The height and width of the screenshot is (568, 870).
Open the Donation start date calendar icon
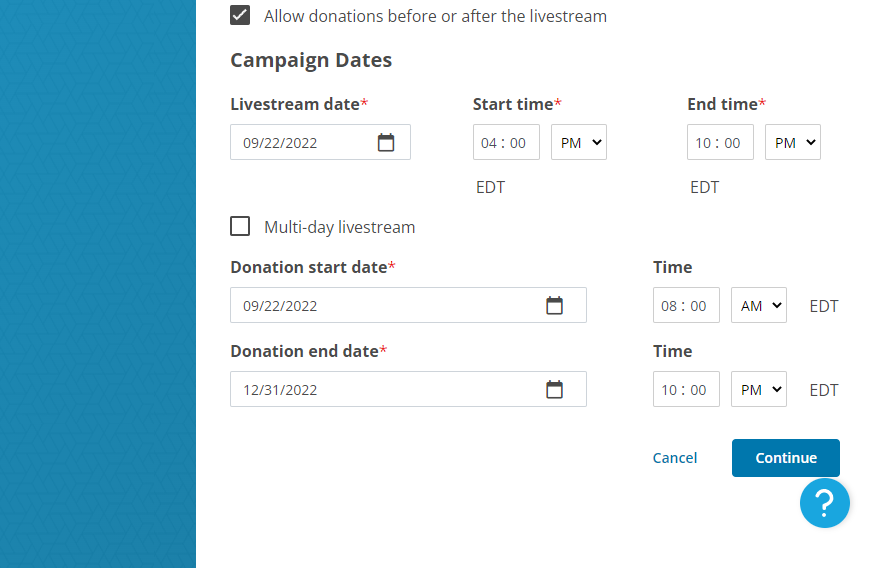[554, 306]
